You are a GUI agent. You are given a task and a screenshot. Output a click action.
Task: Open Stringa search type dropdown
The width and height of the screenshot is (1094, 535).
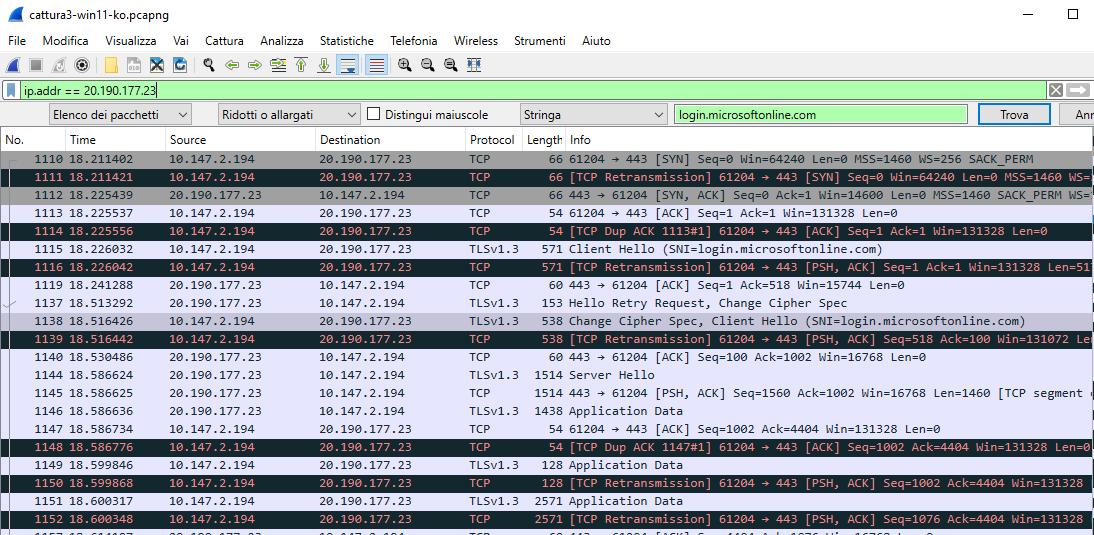[594, 114]
